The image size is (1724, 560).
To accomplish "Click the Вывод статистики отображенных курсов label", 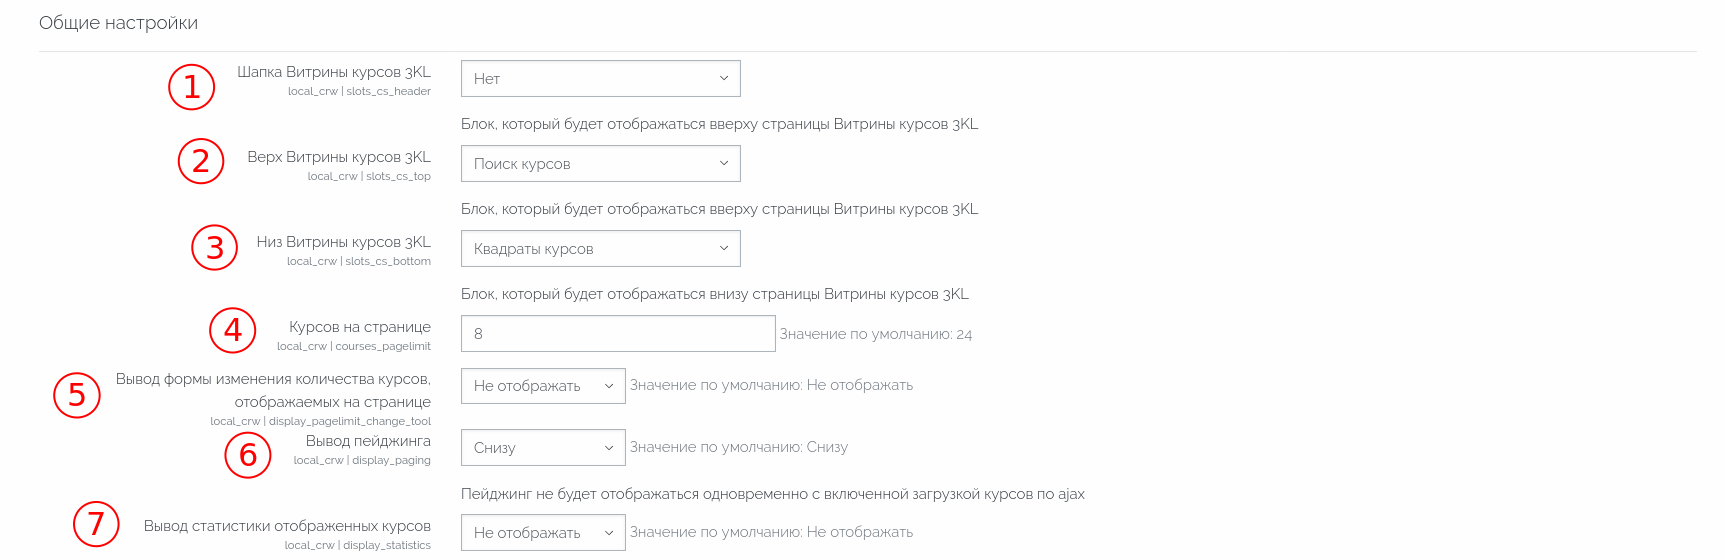I will (287, 526).
